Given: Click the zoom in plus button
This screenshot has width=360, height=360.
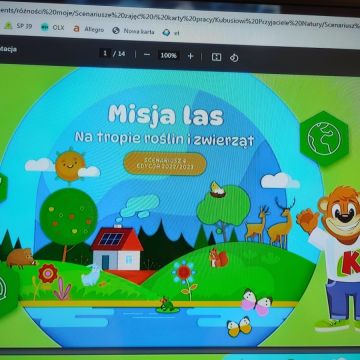Looking at the screenshot, I should [190, 56].
